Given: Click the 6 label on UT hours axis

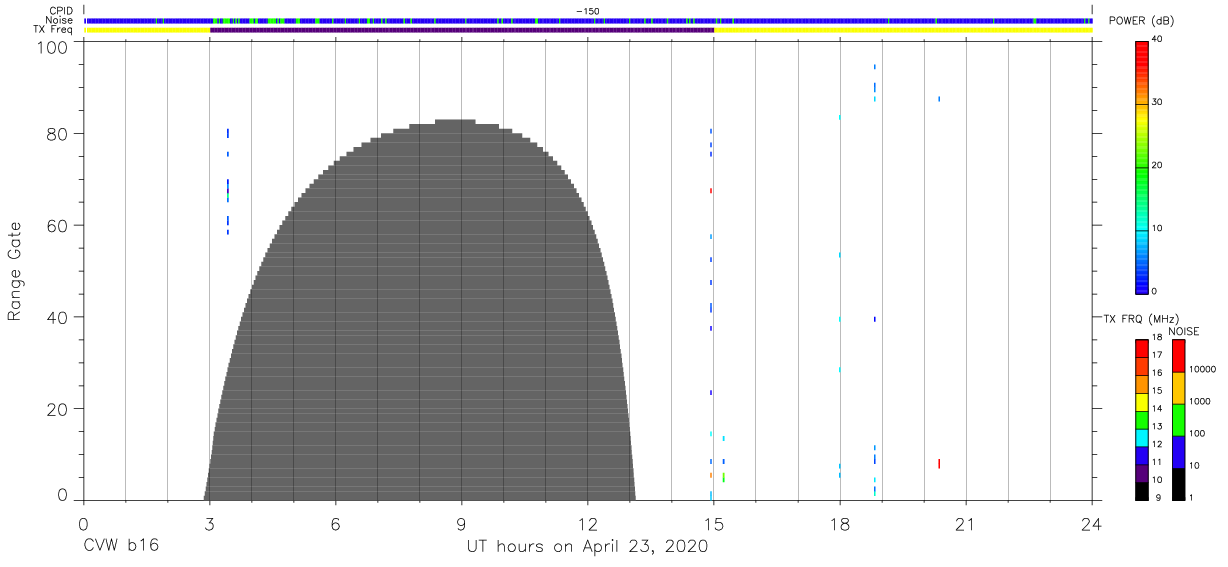Looking at the screenshot, I should pos(335,524).
